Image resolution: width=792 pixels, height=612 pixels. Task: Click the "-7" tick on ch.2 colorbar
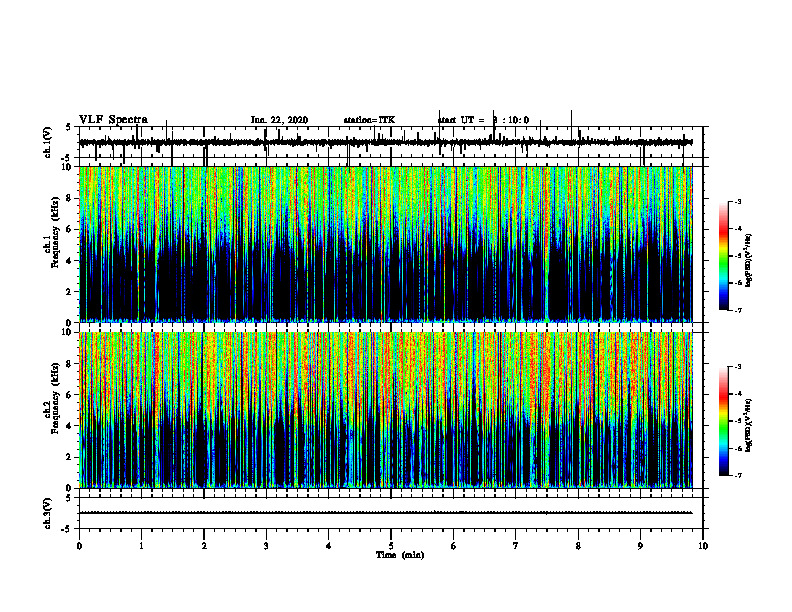[738, 475]
